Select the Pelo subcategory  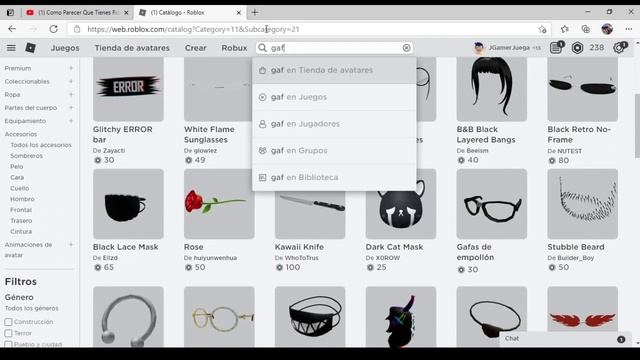(17, 167)
